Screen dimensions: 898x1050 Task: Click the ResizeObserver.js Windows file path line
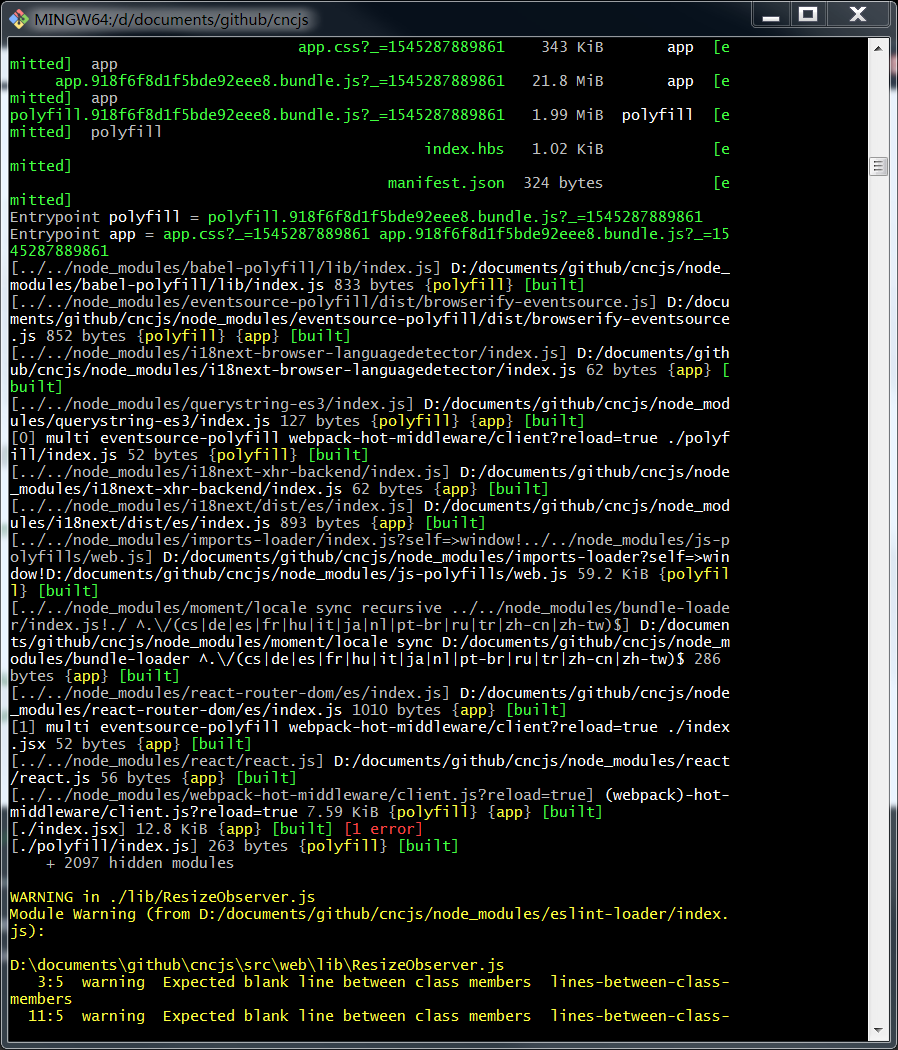coord(256,965)
